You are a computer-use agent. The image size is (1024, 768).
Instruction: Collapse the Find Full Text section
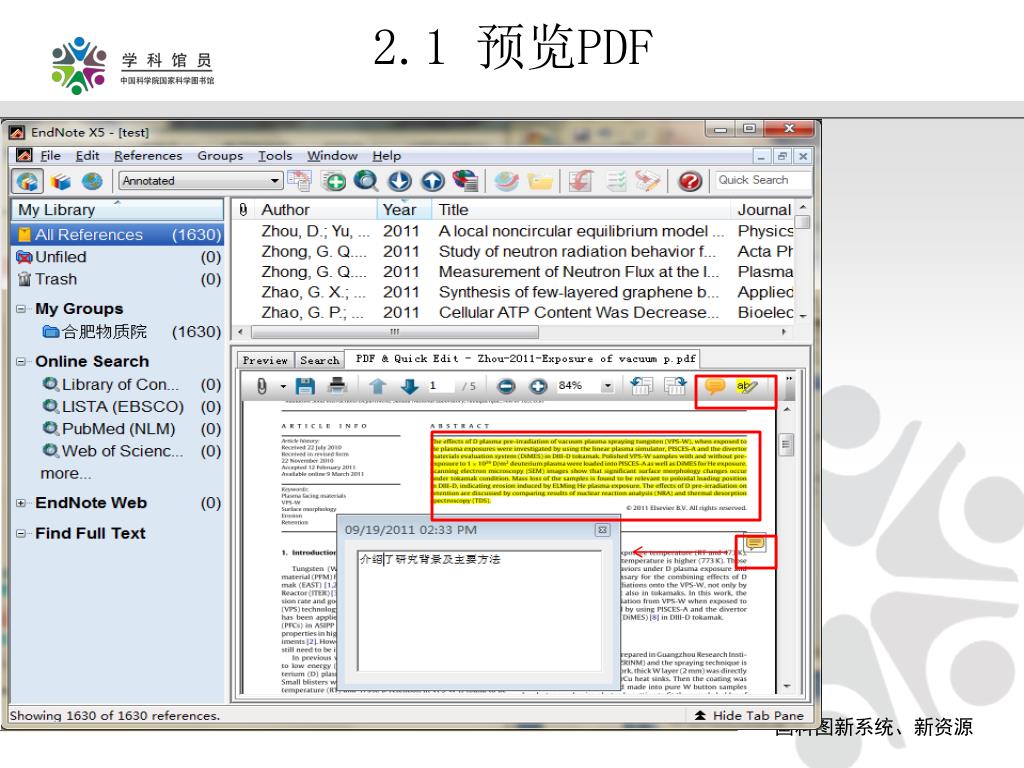[21, 534]
